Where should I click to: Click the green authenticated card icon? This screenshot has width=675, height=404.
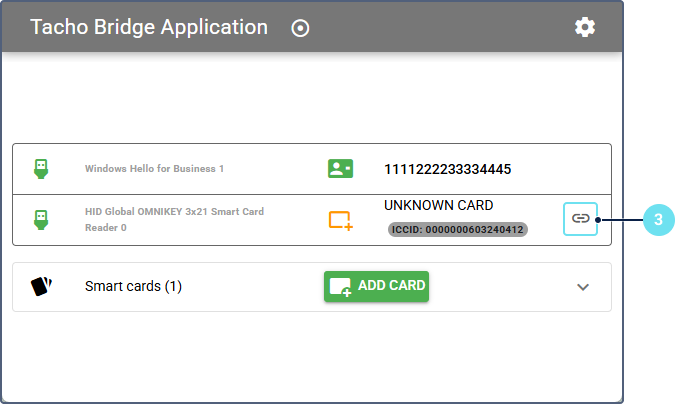click(340, 169)
